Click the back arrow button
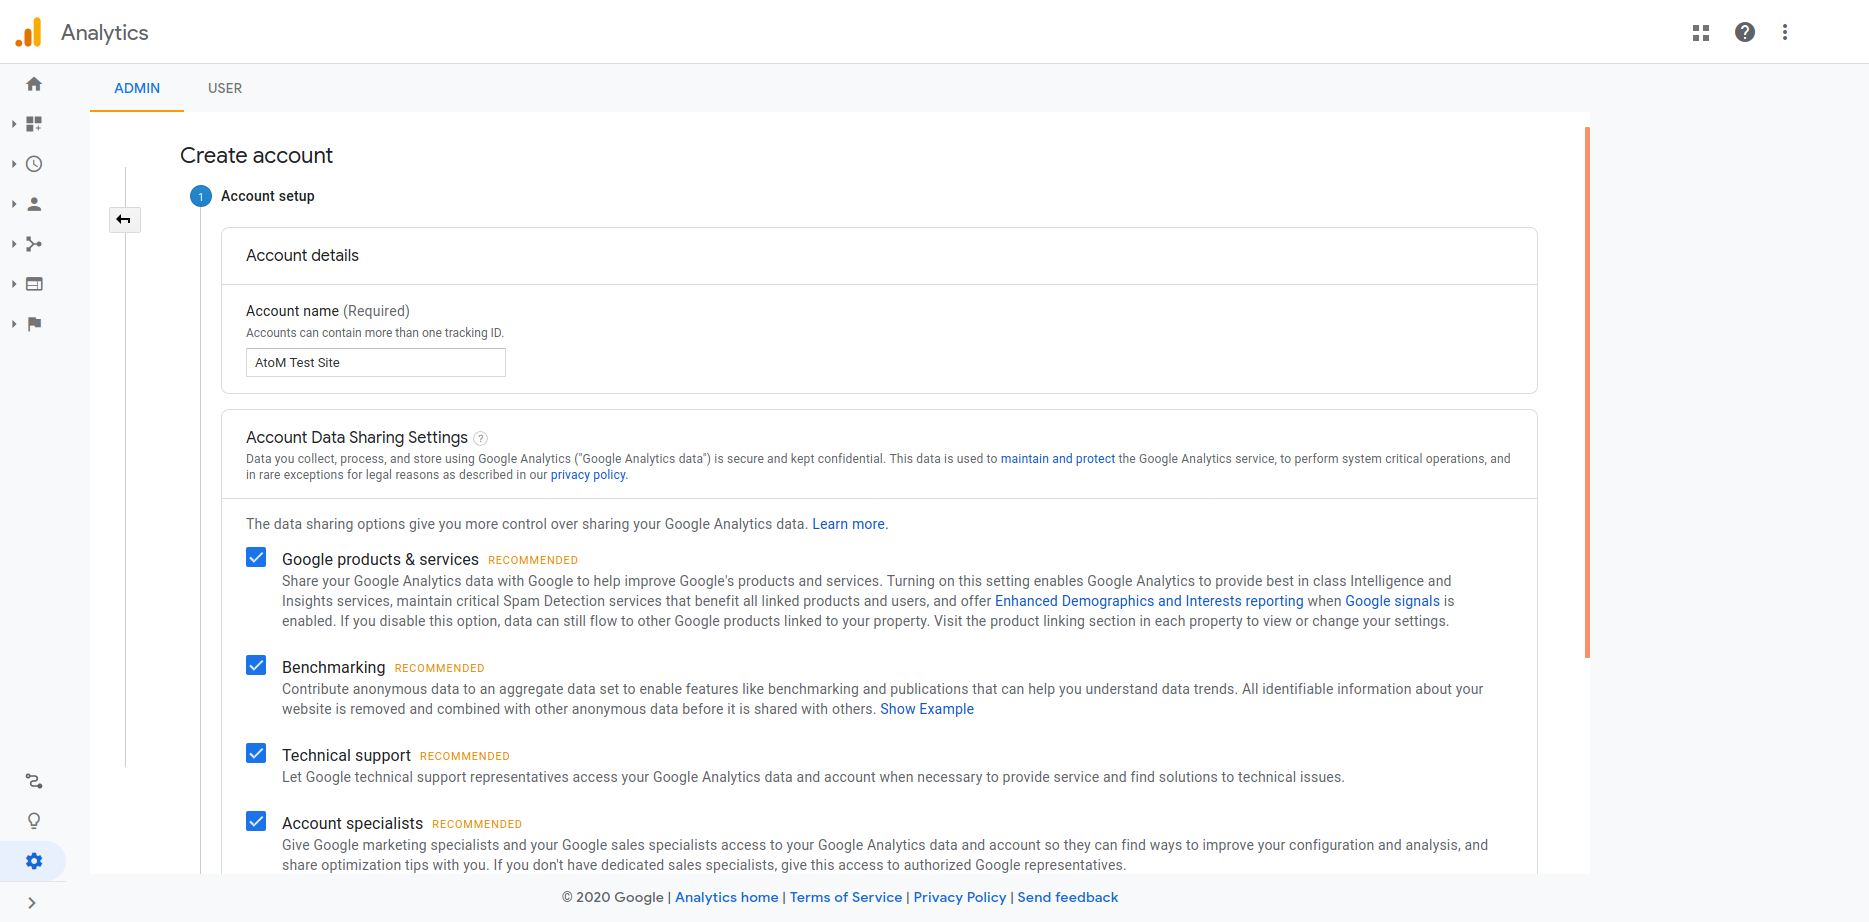This screenshot has width=1869, height=922. [124, 220]
